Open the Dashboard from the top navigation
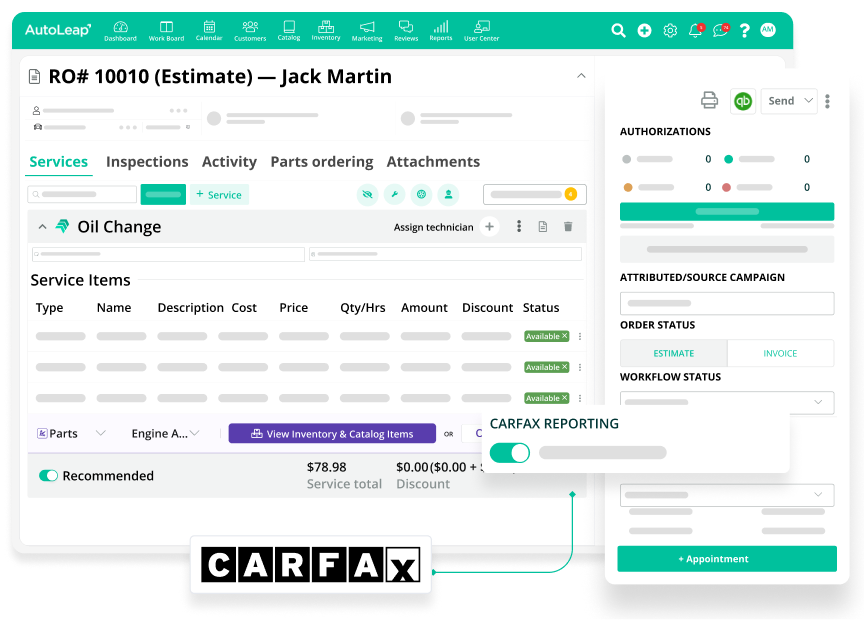This screenshot has height=620, width=864. coord(120,31)
